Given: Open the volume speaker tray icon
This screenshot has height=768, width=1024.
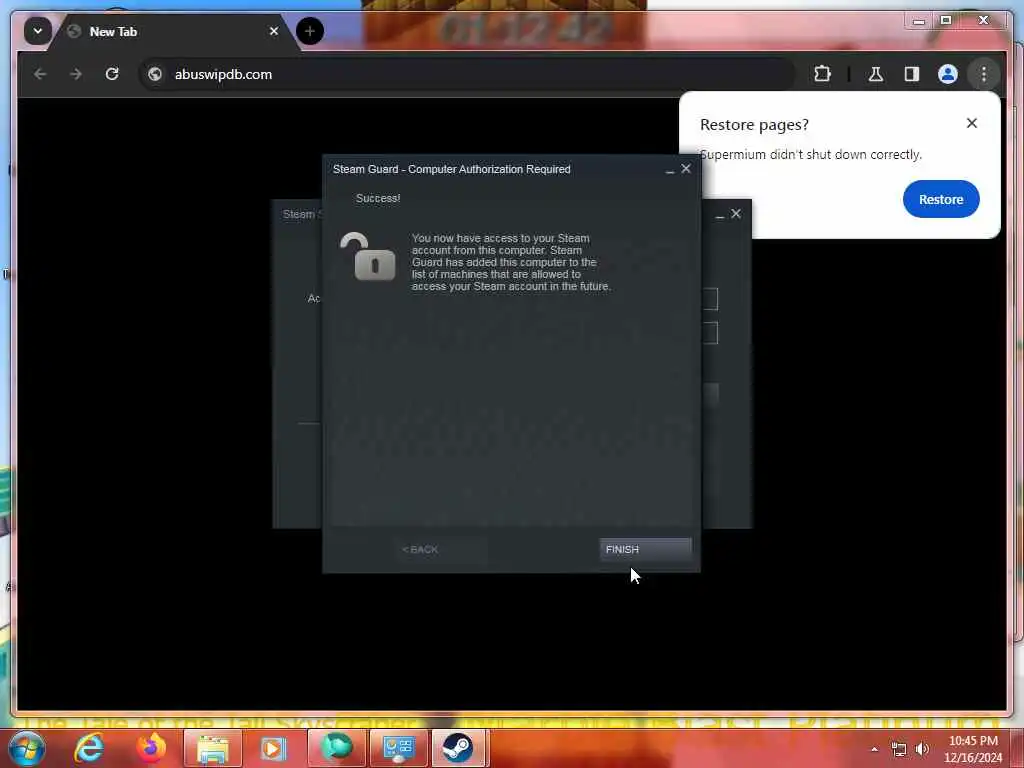Looking at the screenshot, I should pyautogui.click(x=921, y=749).
